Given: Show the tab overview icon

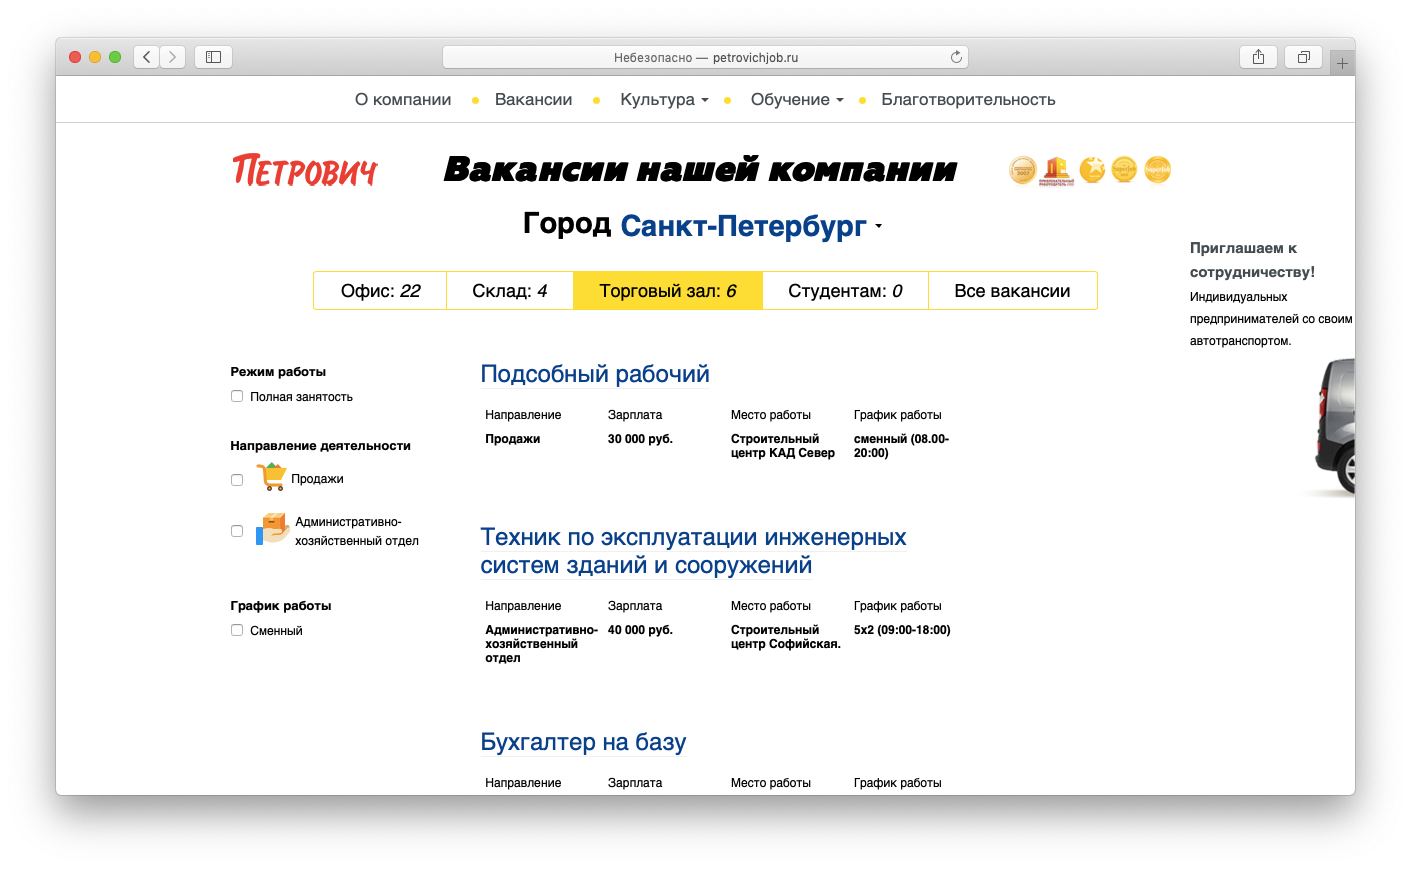Looking at the screenshot, I should (x=1303, y=57).
